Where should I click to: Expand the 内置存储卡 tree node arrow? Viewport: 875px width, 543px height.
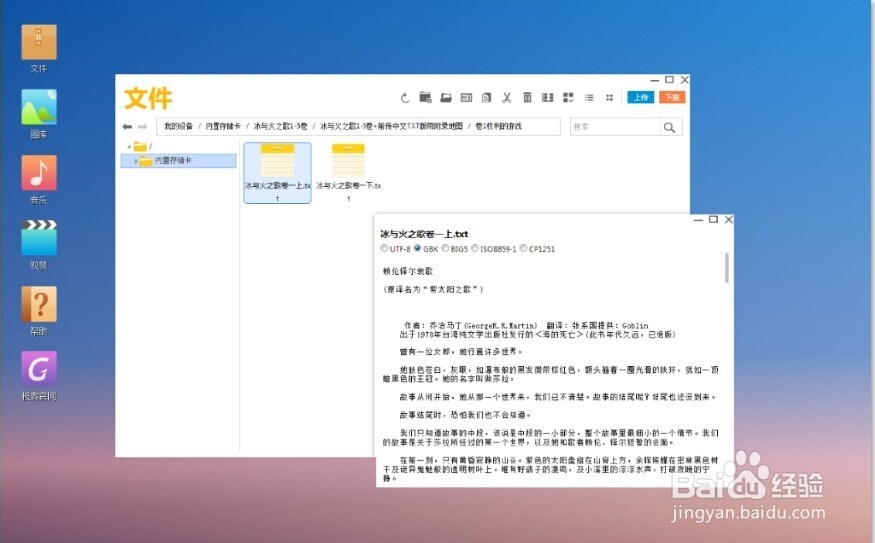pos(136,161)
